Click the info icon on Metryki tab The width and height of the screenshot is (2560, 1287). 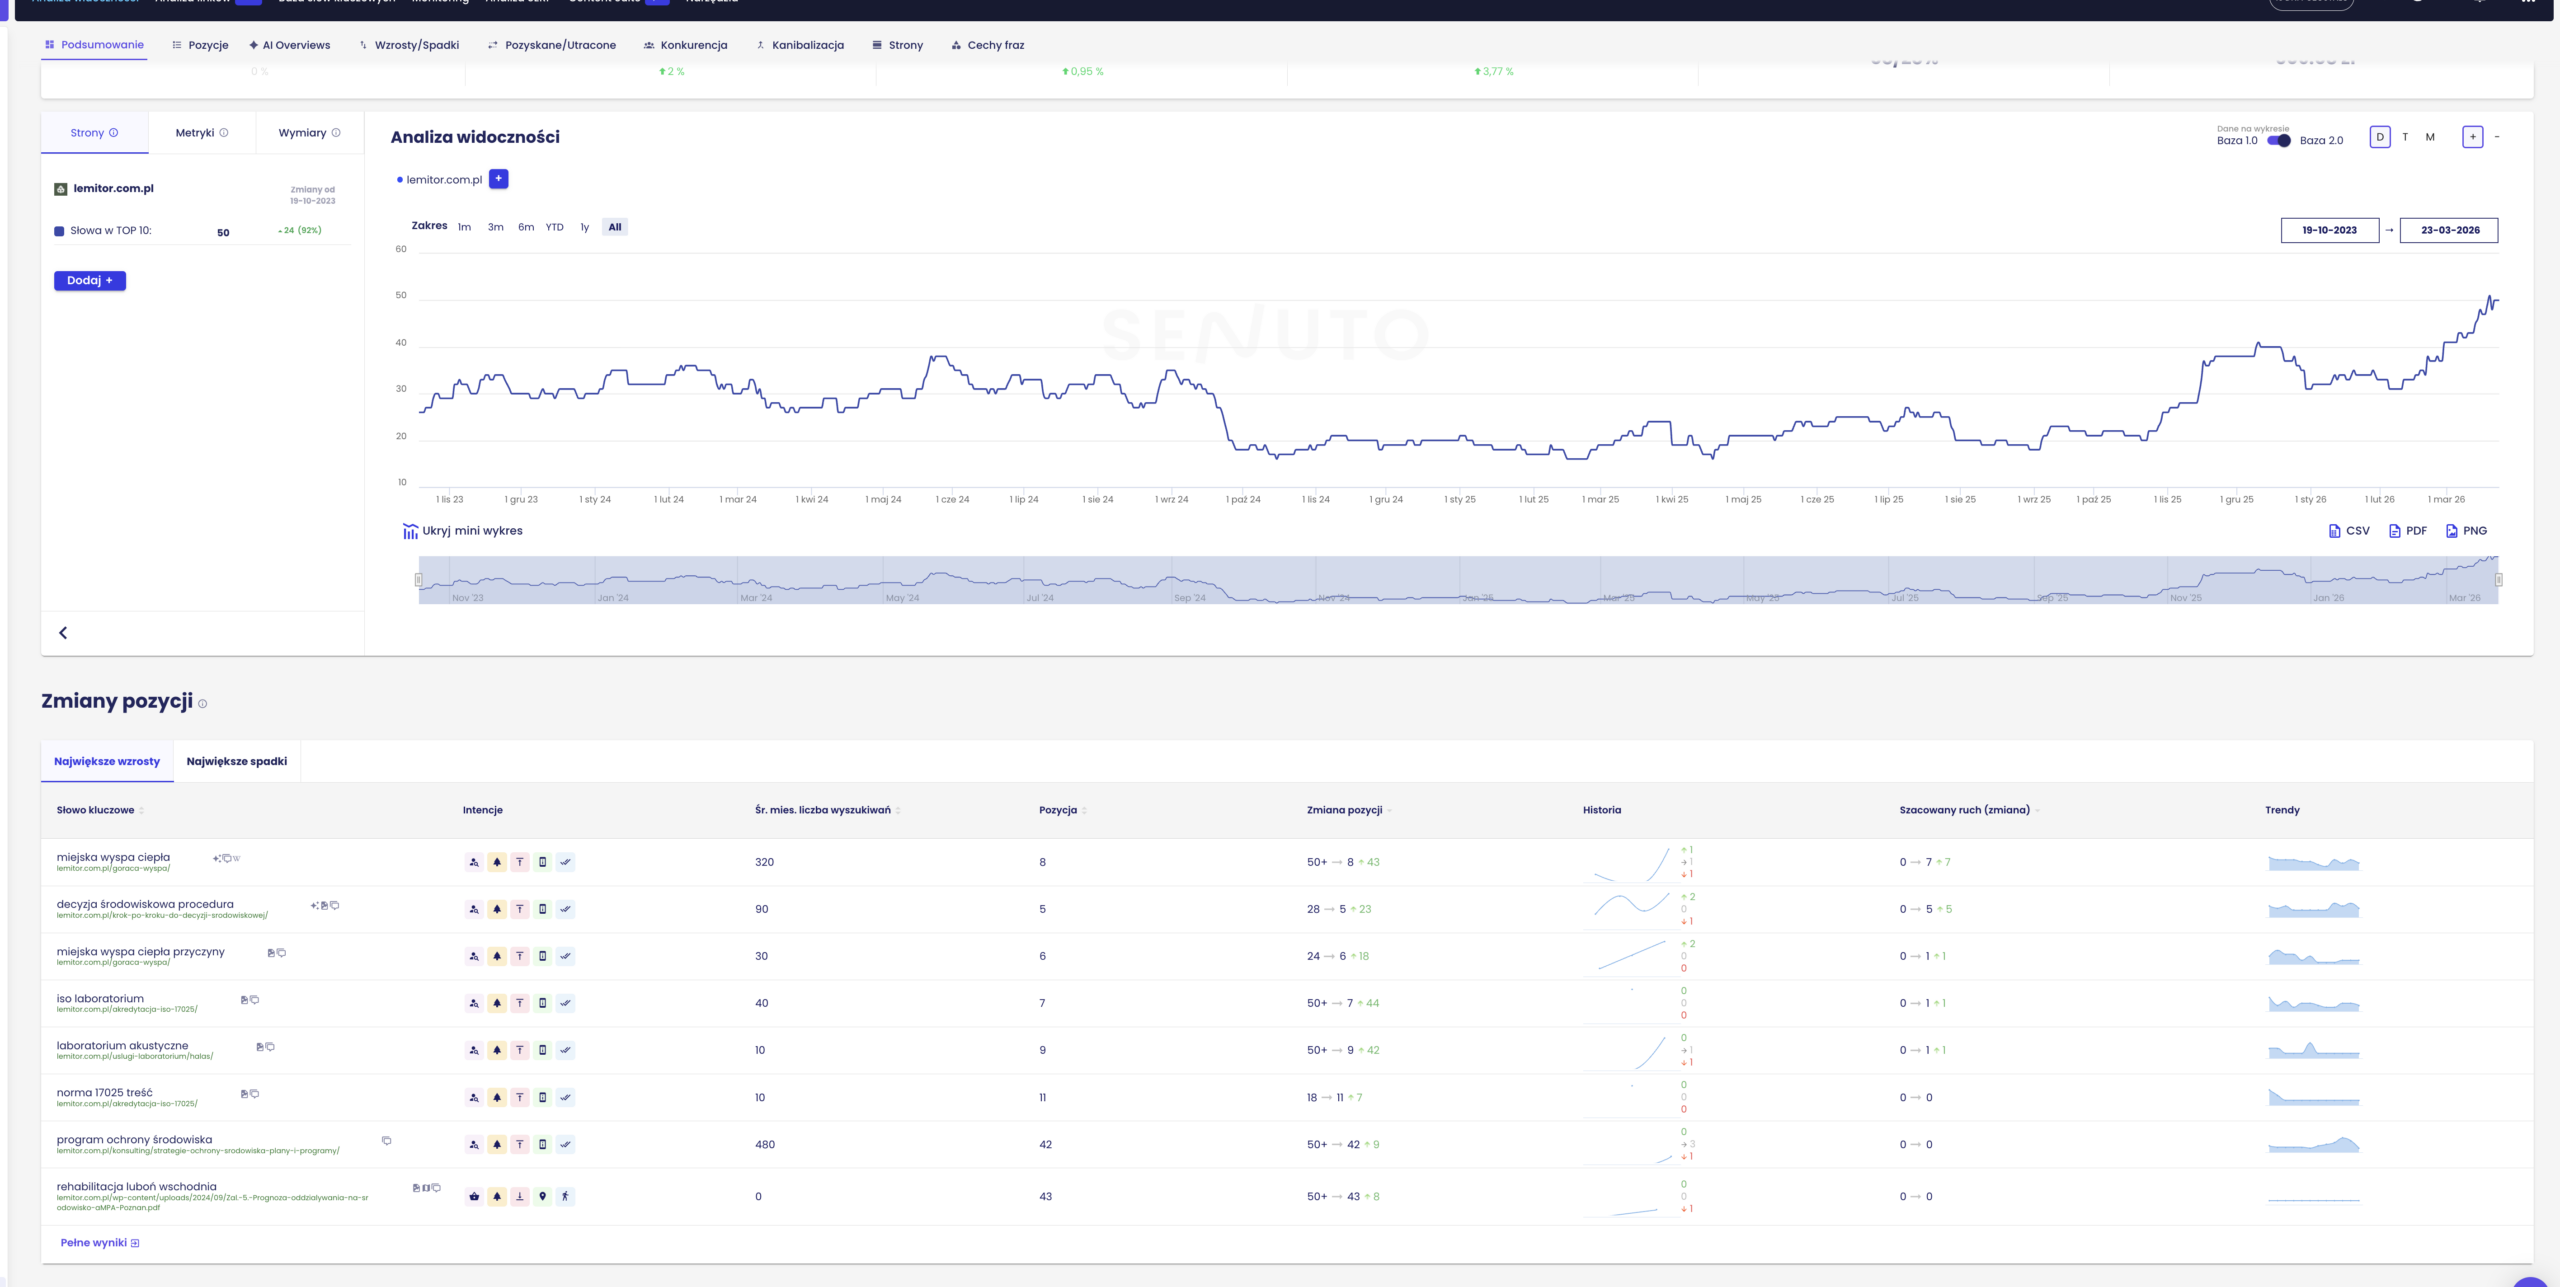[224, 133]
